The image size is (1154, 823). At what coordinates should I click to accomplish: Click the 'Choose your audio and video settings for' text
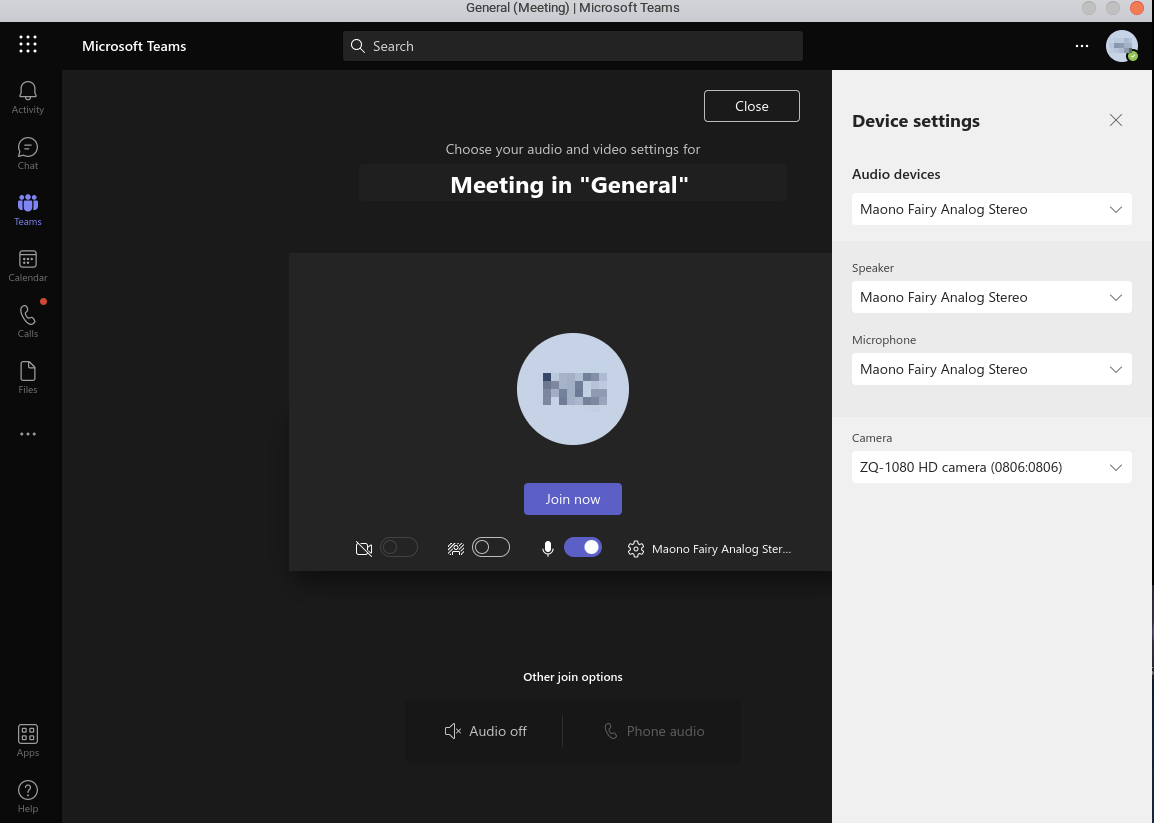pos(573,149)
